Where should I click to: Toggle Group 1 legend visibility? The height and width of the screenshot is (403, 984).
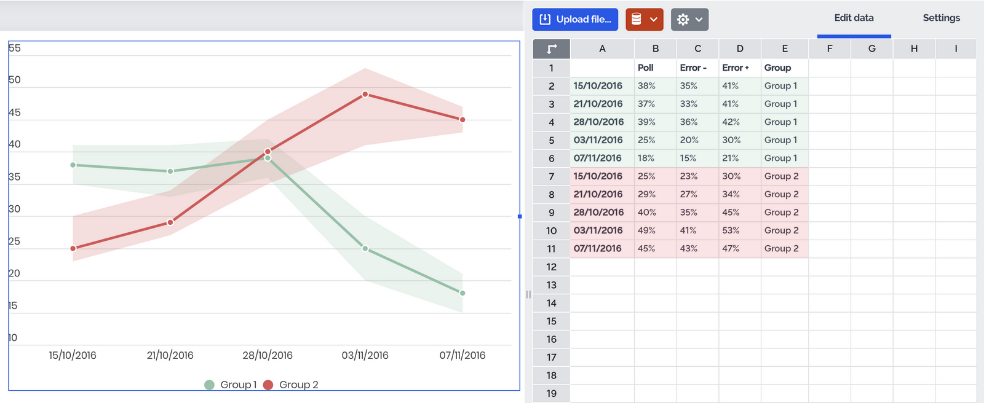[230, 385]
